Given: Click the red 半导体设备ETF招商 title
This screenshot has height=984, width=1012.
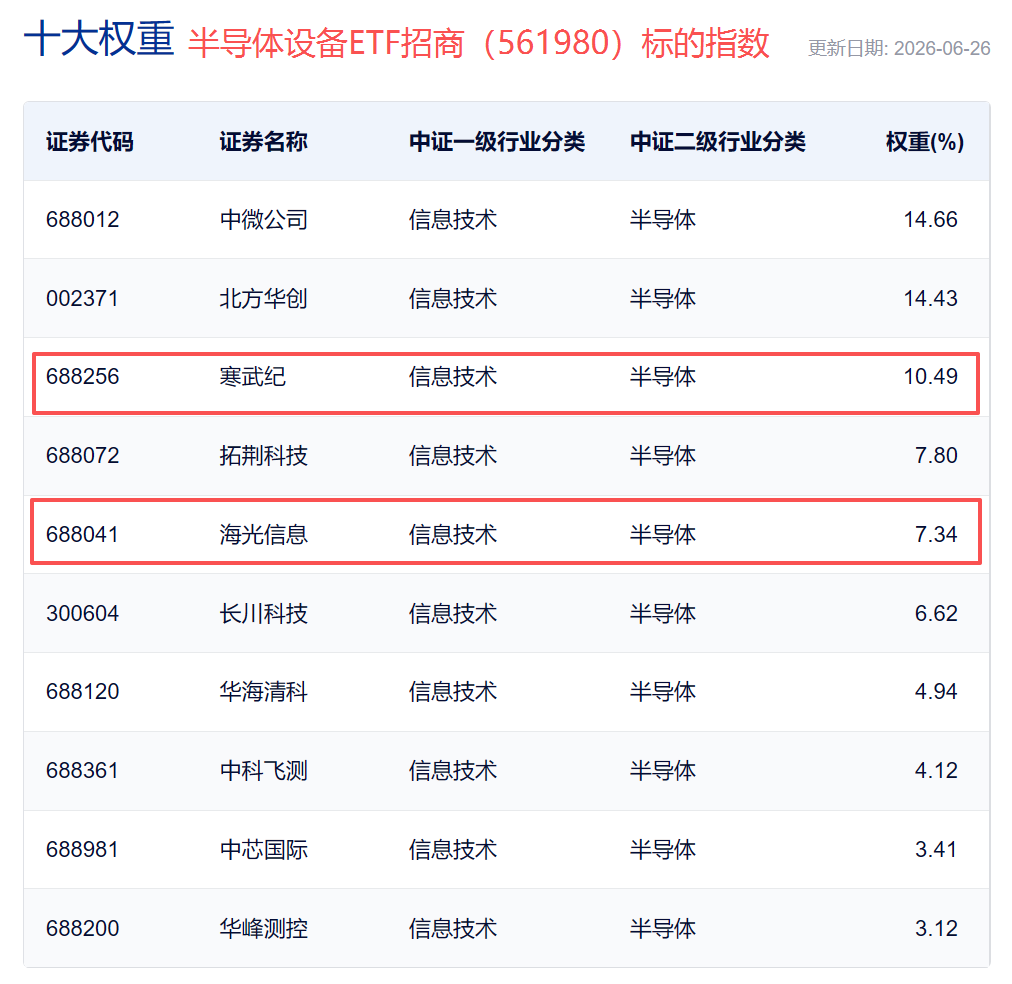Looking at the screenshot, I should click(x=478, y=43).
